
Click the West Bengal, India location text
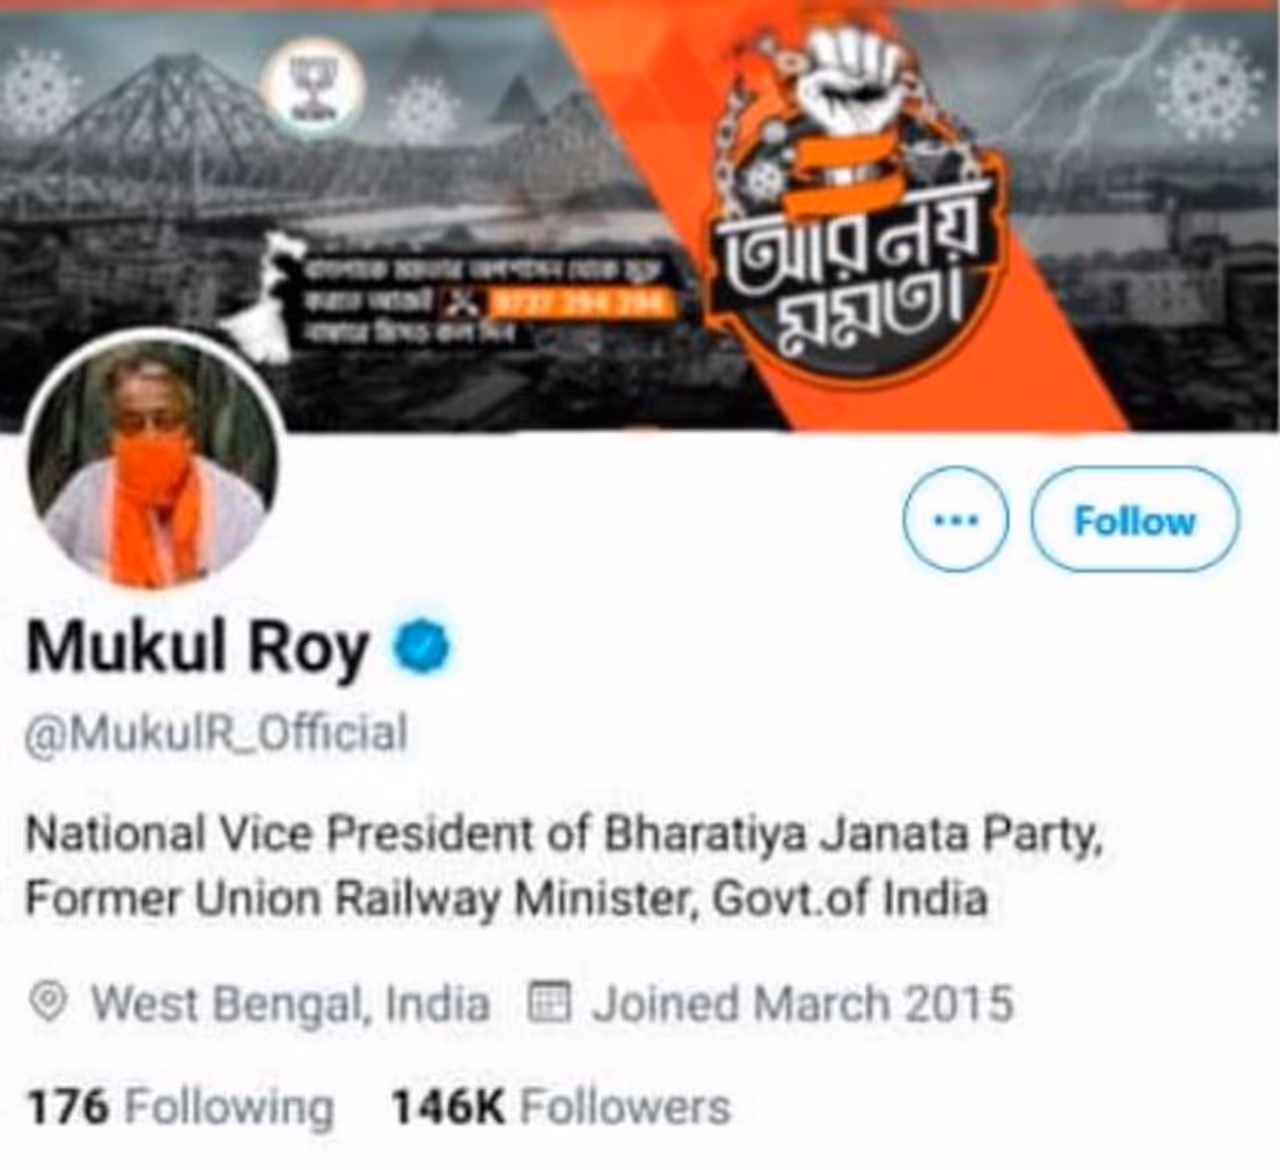290,1004
